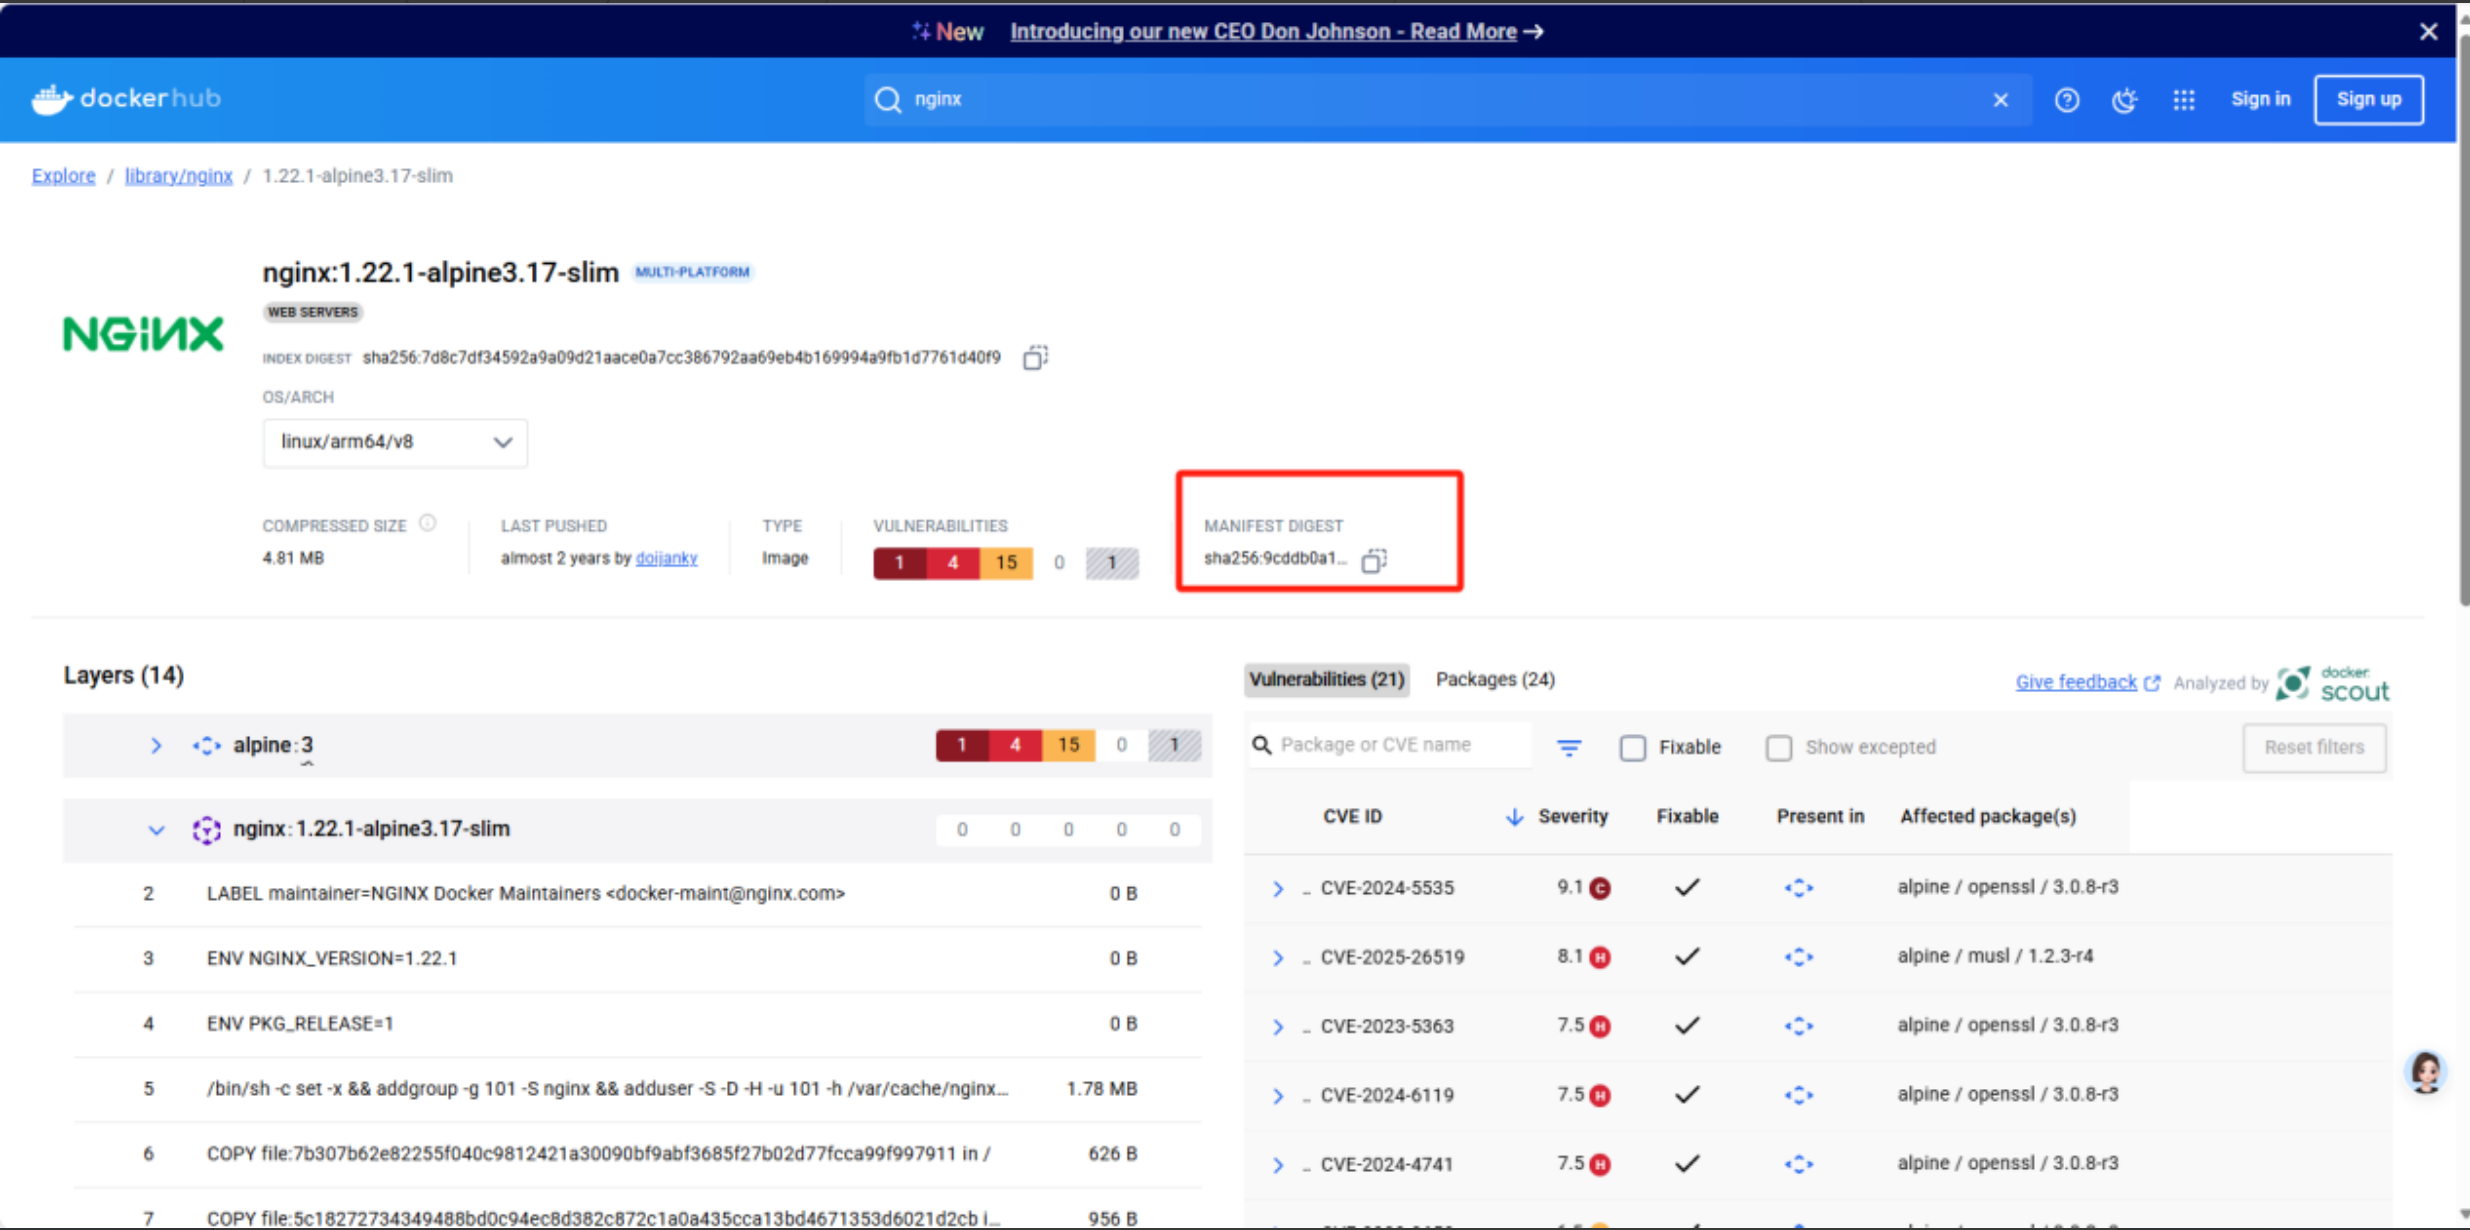Click the unspecified count swatch in alpine:3 row
2470x1230 pixels.
pos(1174,745)
